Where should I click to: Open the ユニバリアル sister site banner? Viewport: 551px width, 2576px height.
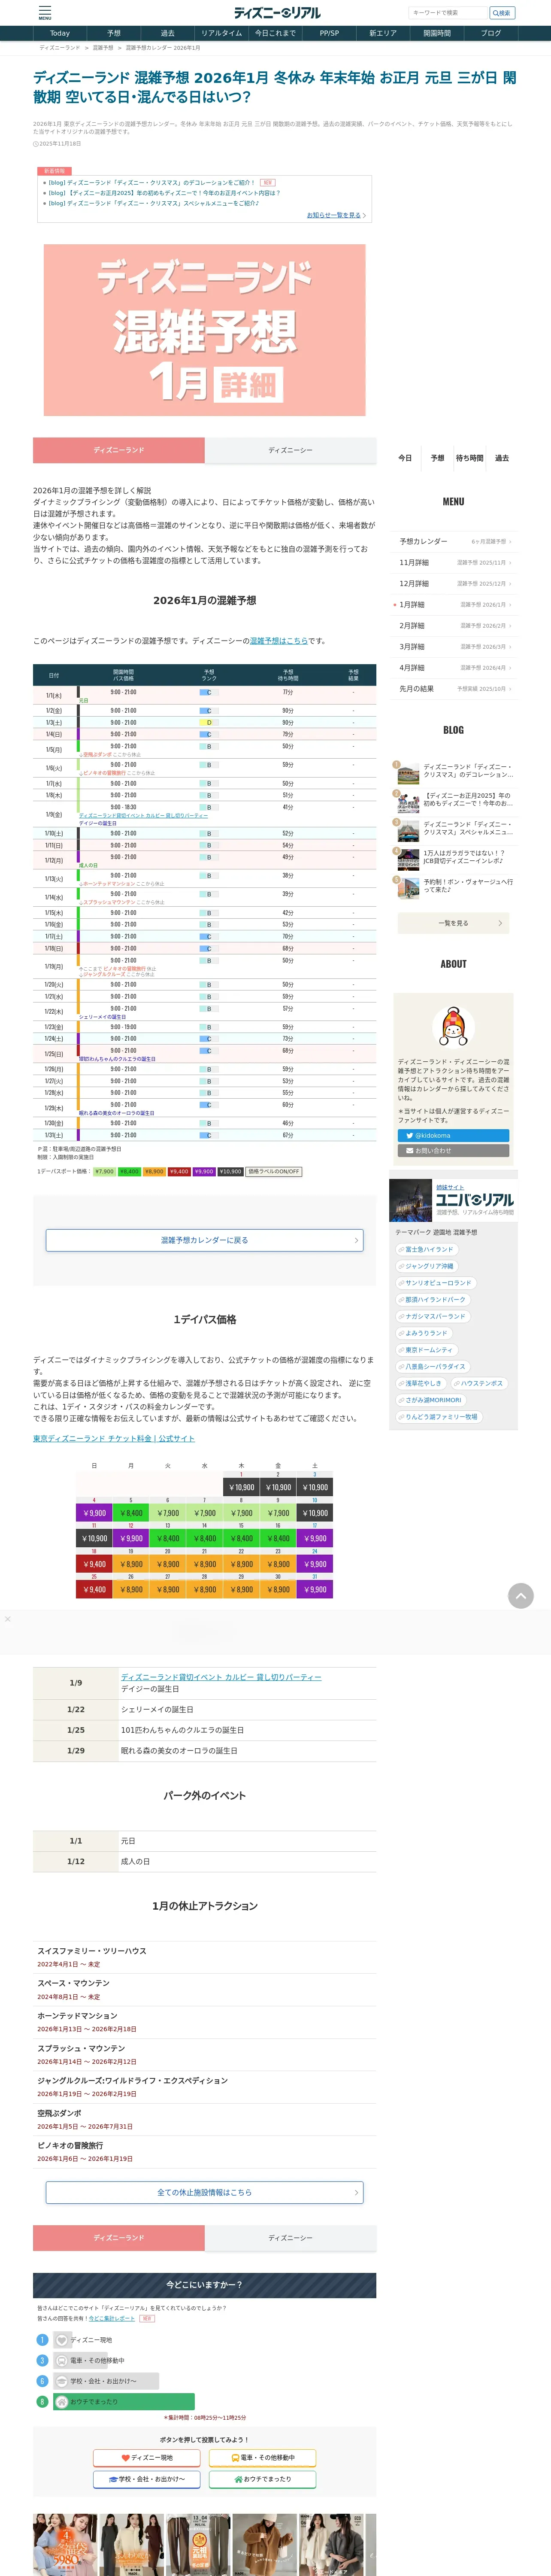click(453, 1200)
